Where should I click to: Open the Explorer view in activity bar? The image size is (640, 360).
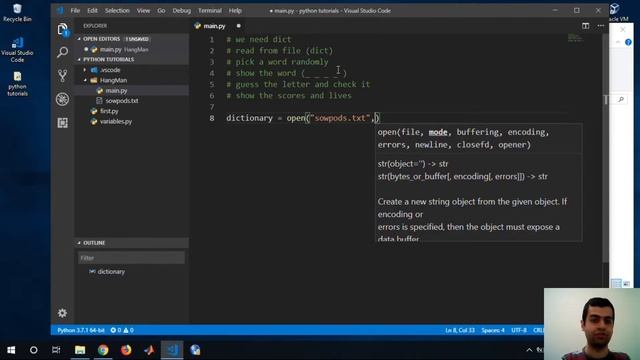coord(62,29)
